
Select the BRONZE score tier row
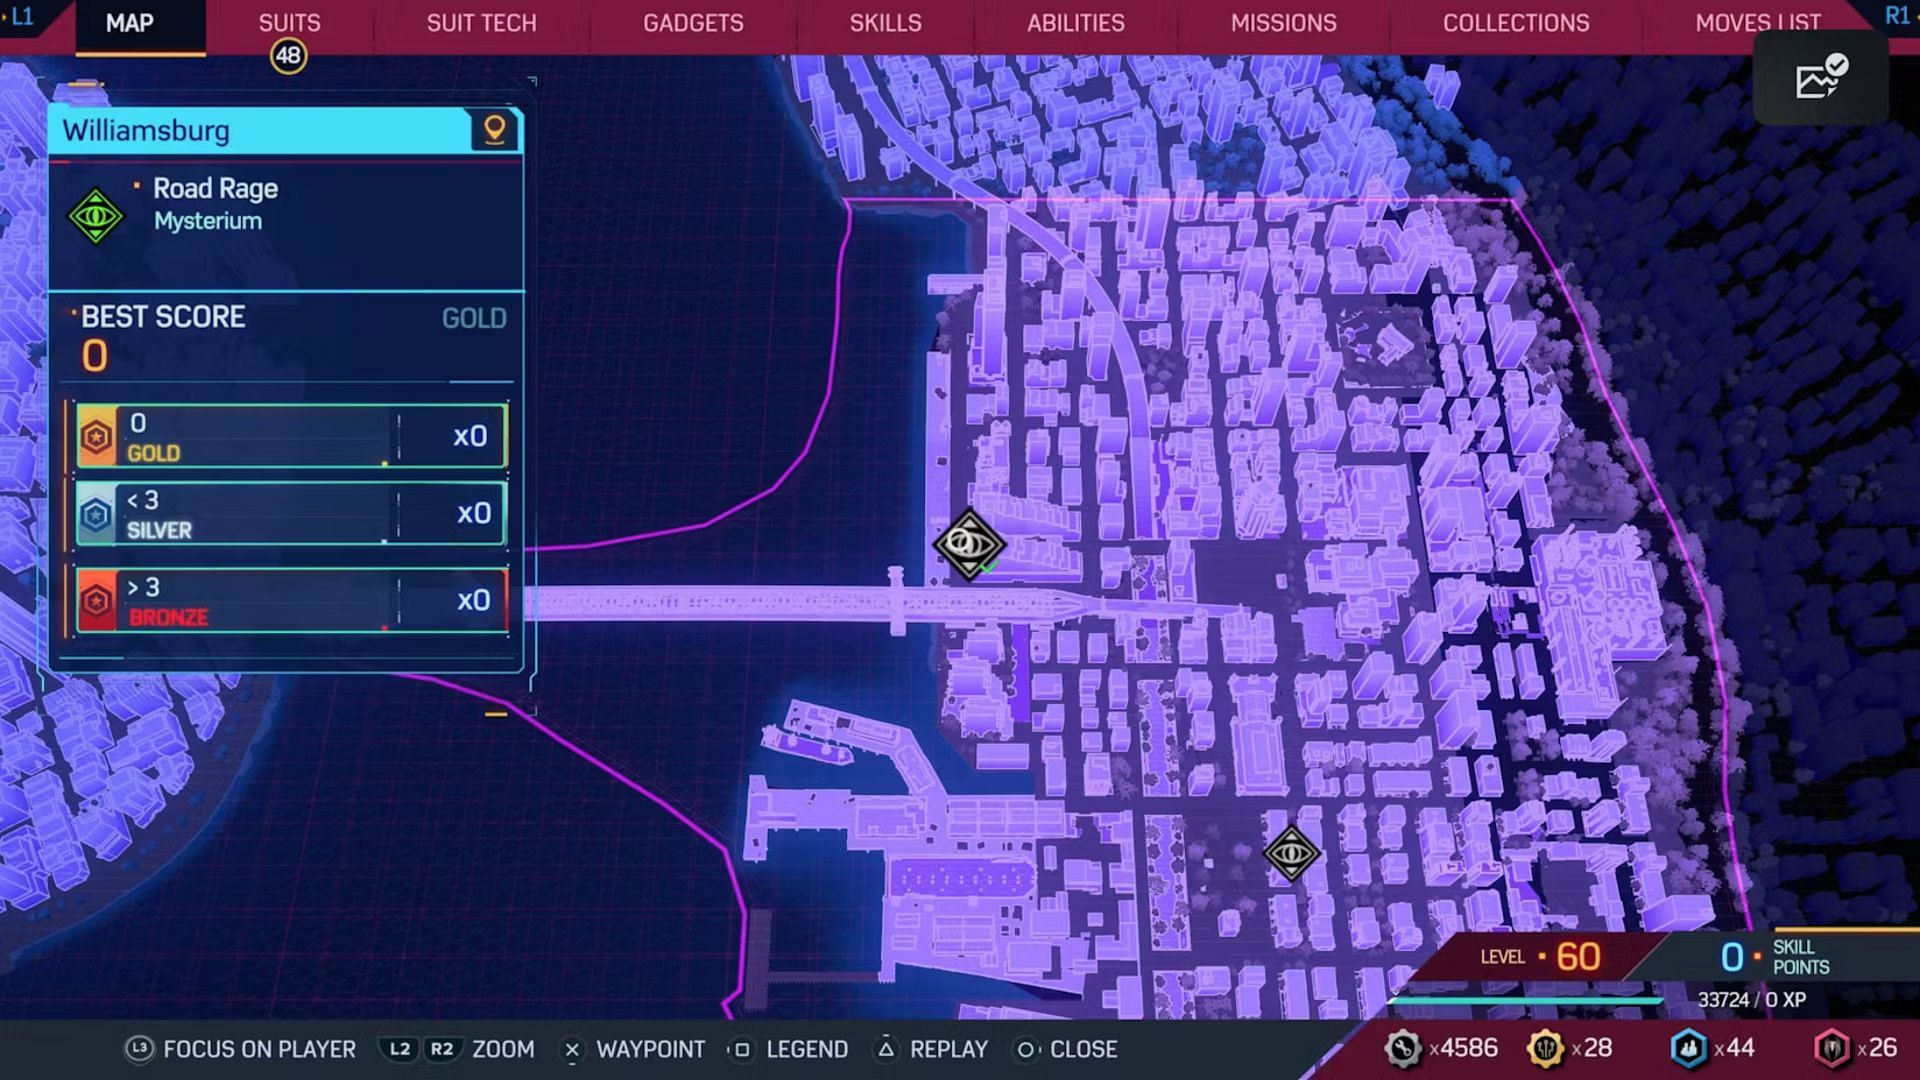[291, 601]
